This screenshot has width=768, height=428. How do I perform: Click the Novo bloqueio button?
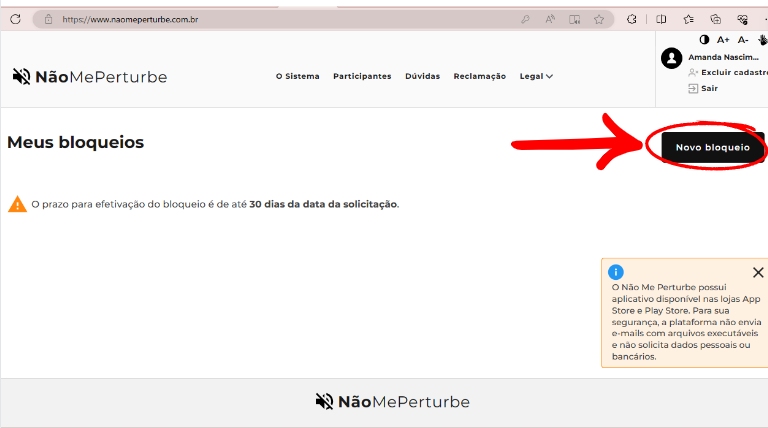point(713,147)
